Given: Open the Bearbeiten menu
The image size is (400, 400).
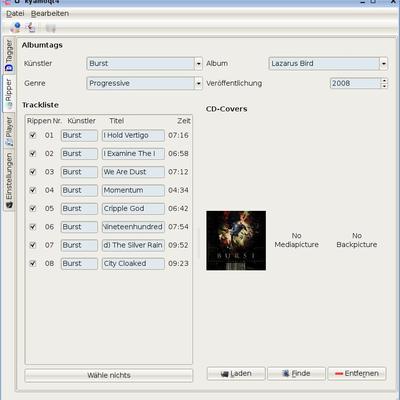Looking at the screenshot, I should coord(50,14).
